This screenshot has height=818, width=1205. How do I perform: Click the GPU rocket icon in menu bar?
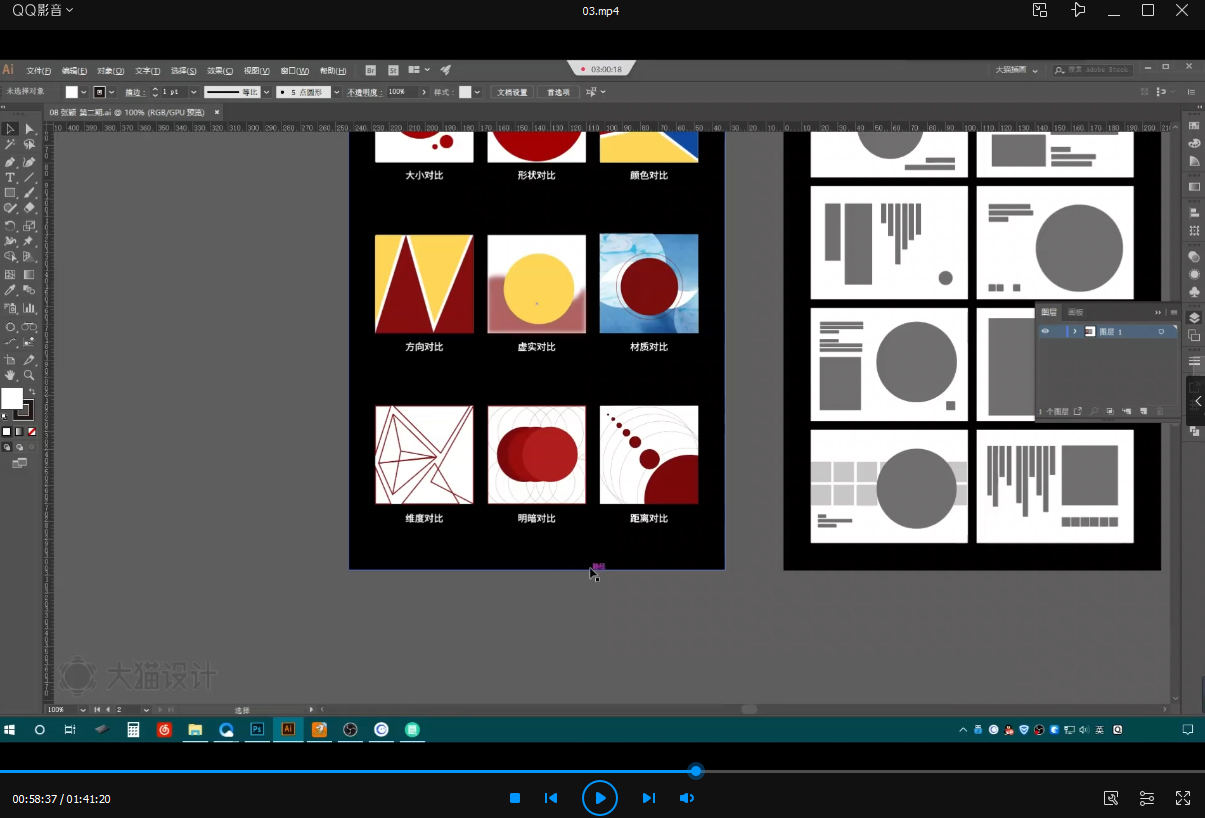click(x=446, y=70)
